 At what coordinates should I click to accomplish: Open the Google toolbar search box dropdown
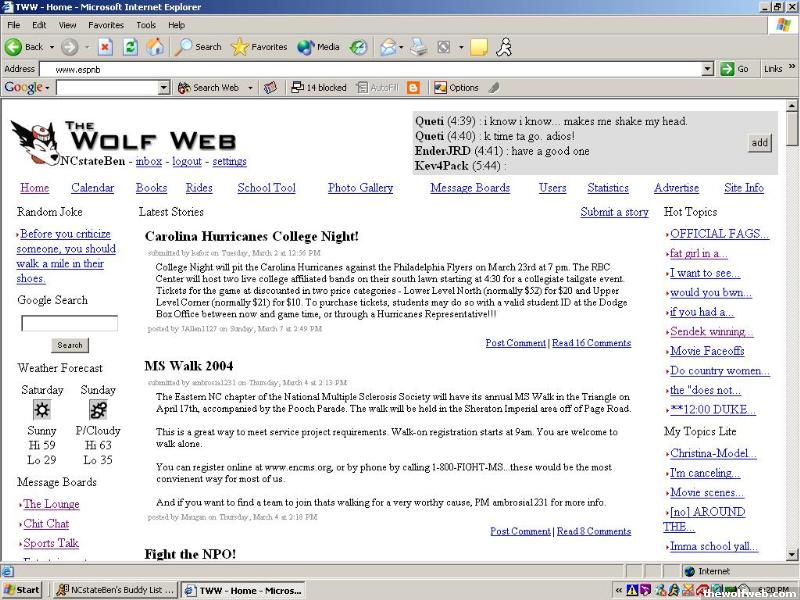tap(164, 88)
